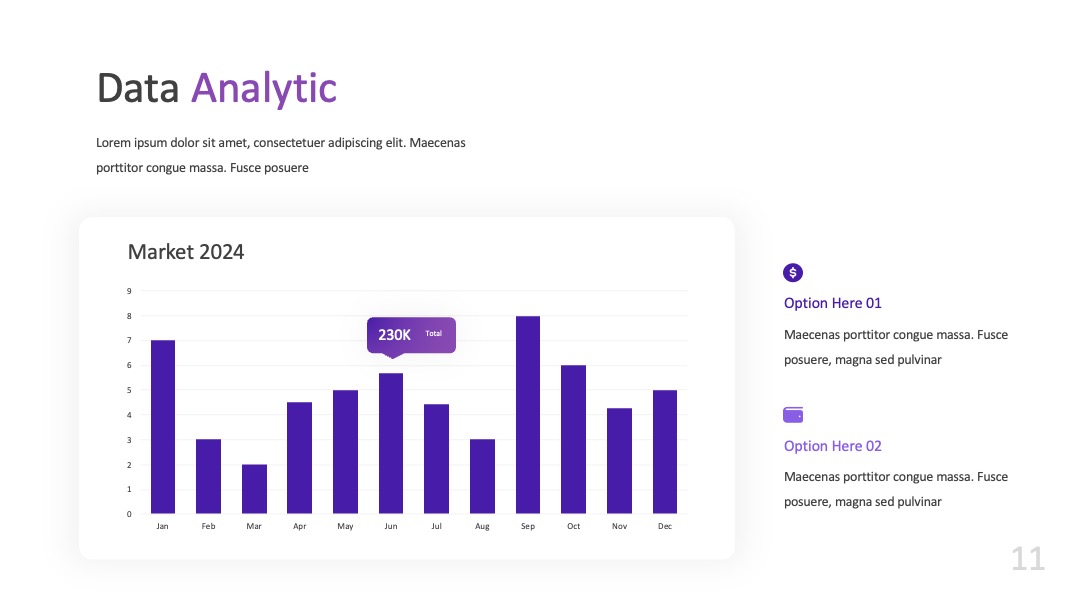
Task: Click the '0' value on the y-axis
Action: tap(129, 514)
